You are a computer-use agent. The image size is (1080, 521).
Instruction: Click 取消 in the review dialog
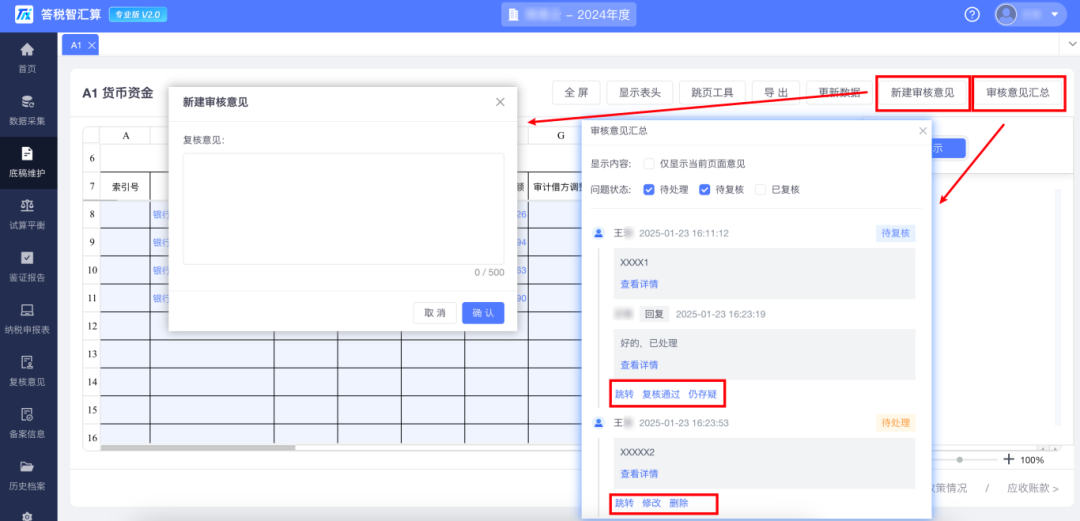(x=435, y=313)
